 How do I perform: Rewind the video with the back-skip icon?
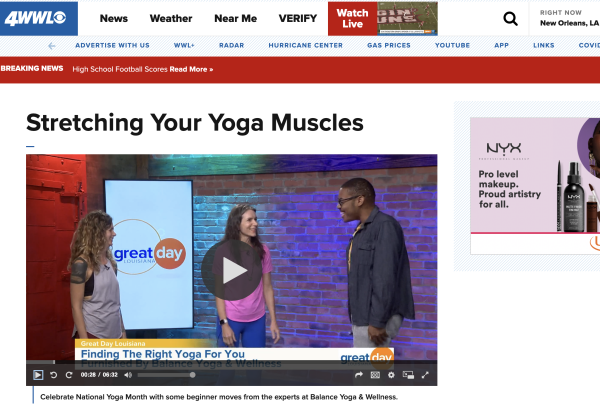(x=54, y=375)
